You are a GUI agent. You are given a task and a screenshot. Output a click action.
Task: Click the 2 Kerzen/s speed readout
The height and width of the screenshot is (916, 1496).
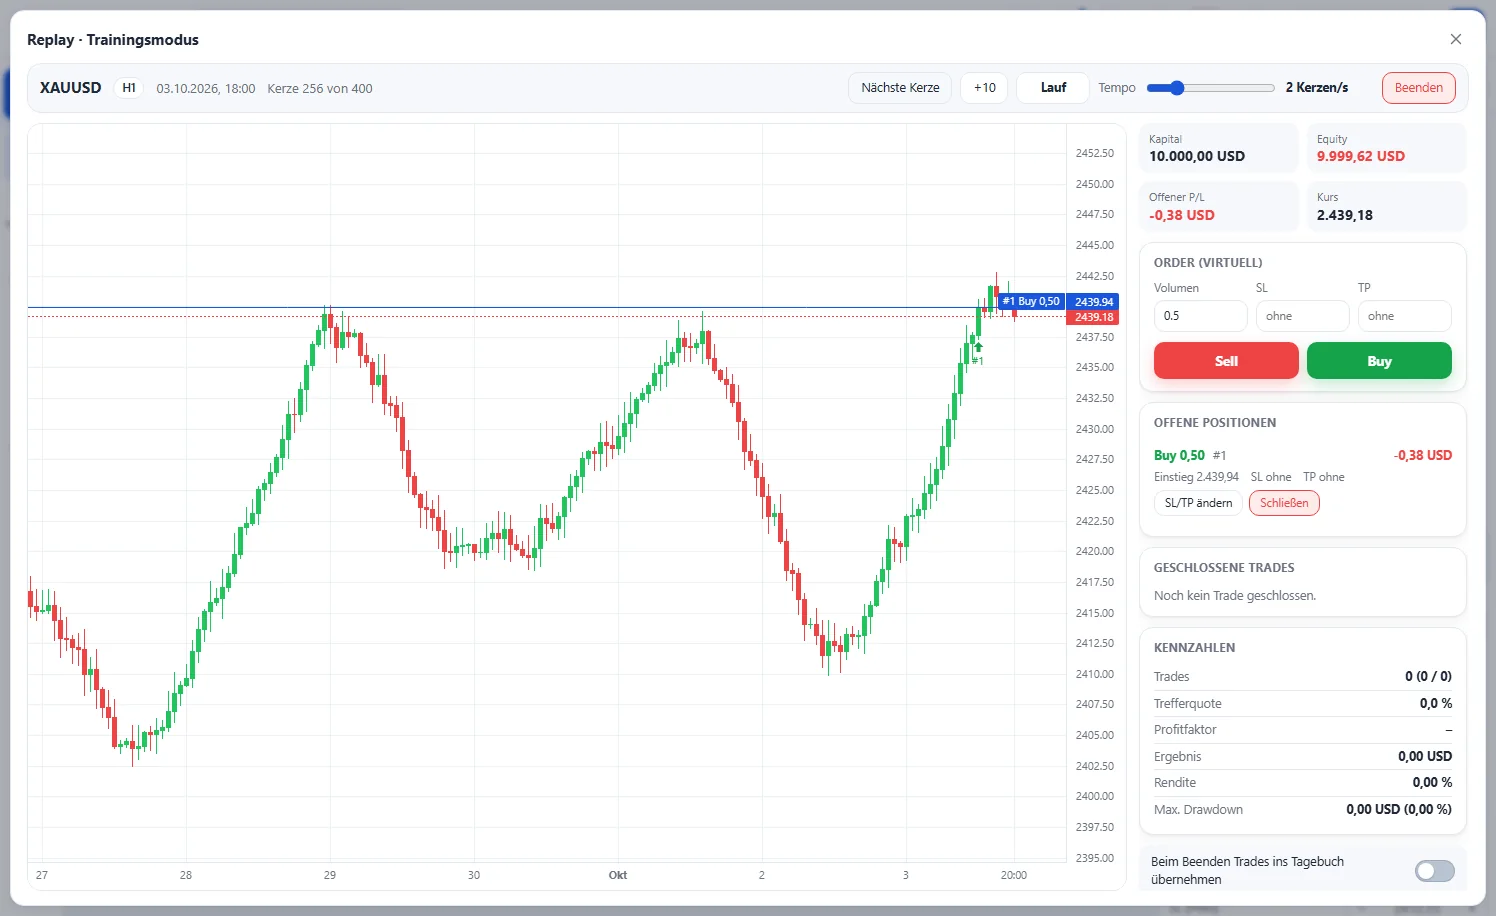(1317, 88)
